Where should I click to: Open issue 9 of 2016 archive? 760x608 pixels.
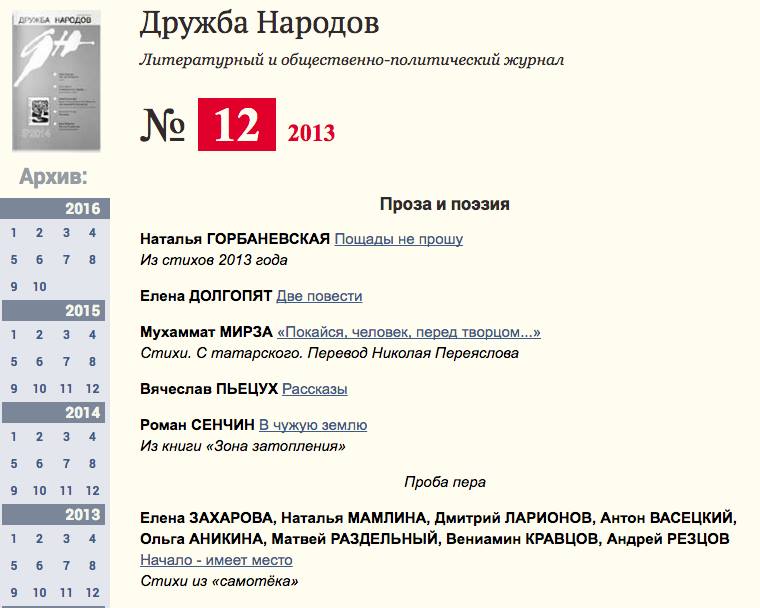[14, 287]
